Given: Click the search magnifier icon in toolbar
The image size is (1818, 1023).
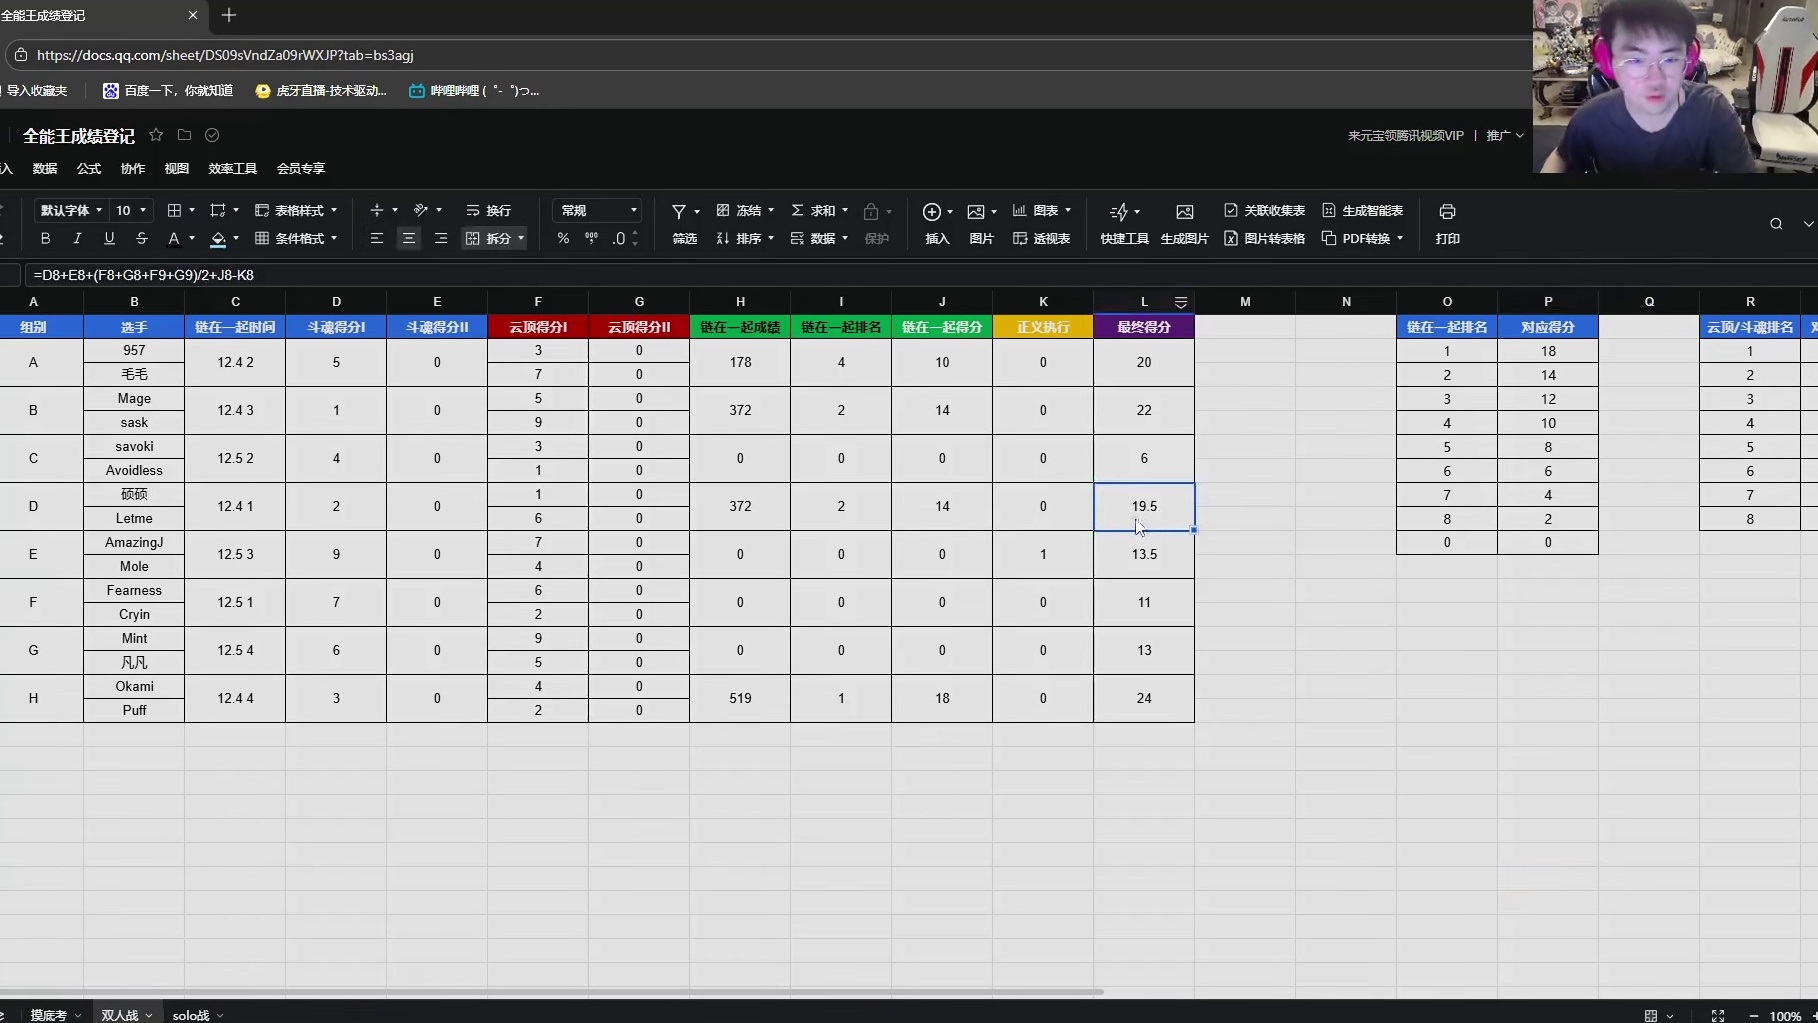Looking at the screenshot, I should [x=1775, y=224].
